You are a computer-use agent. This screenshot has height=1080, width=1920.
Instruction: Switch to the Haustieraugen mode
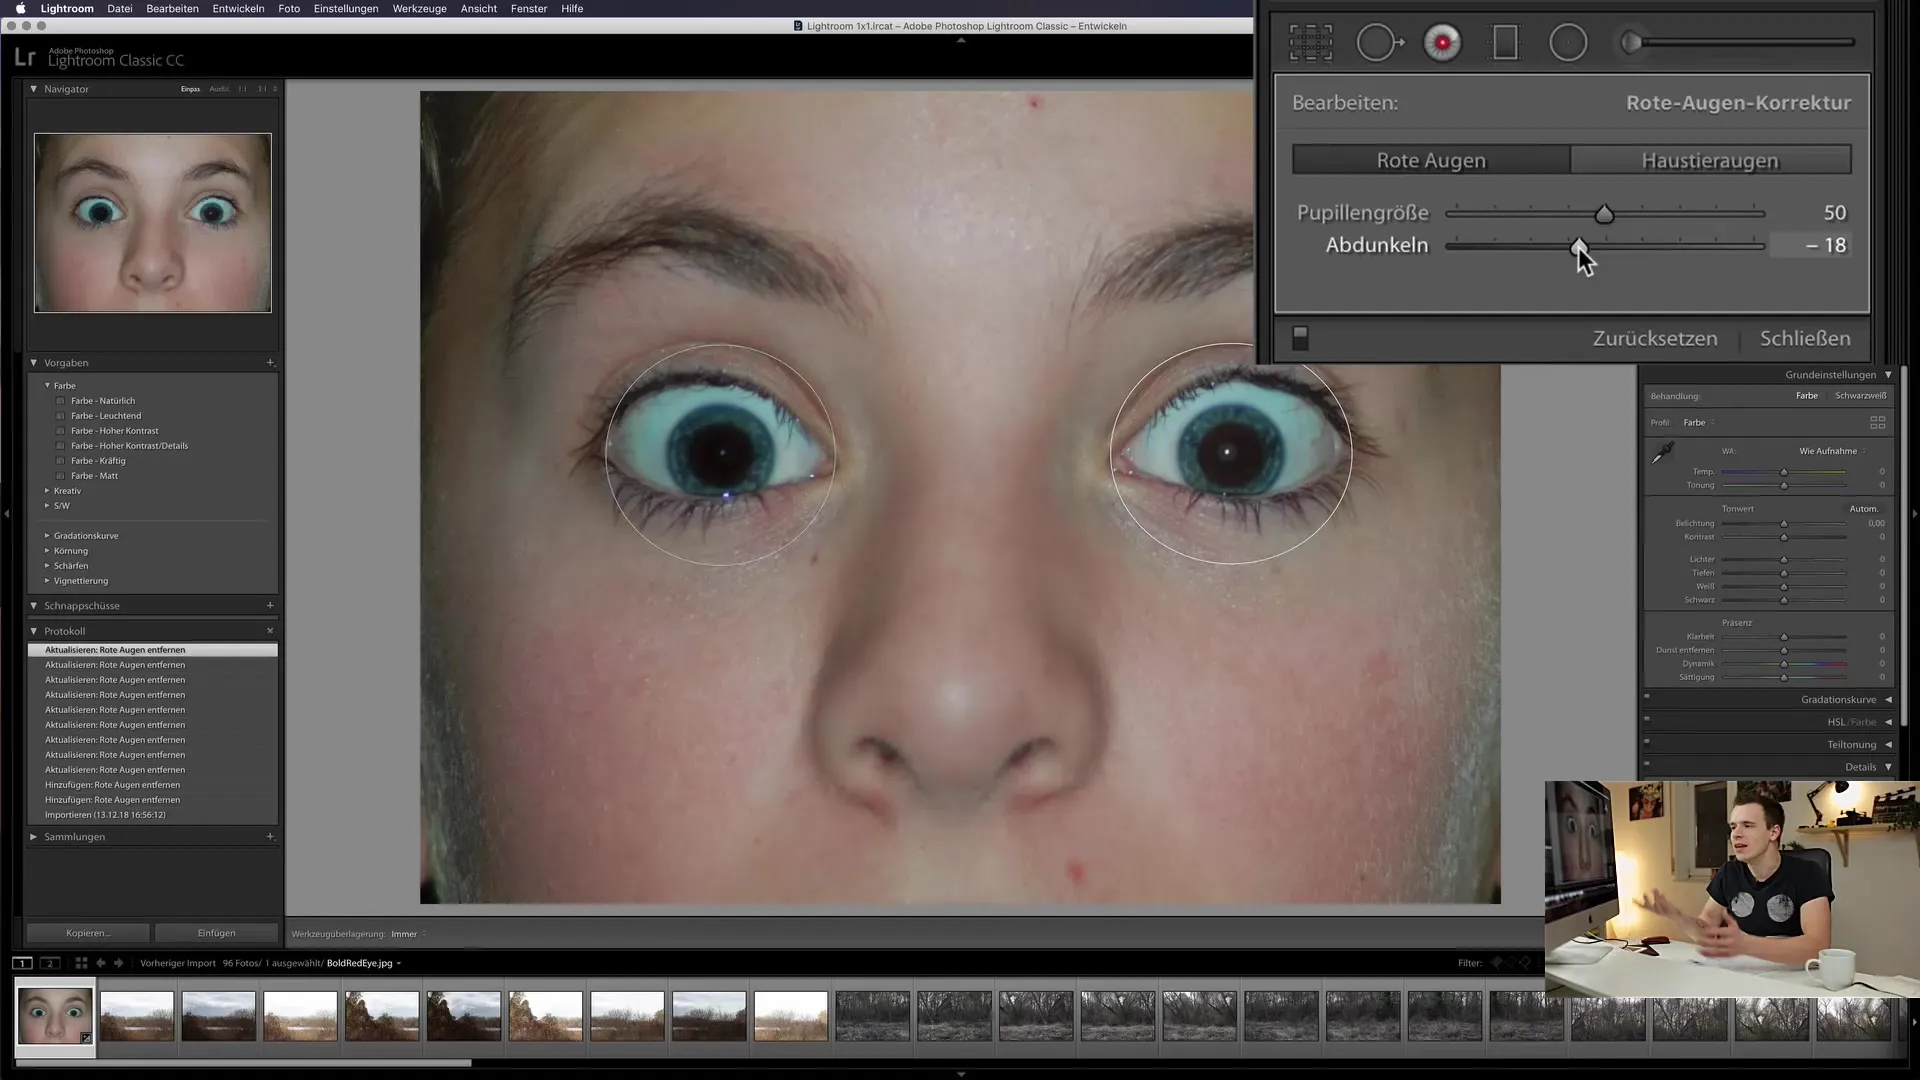1710,160
